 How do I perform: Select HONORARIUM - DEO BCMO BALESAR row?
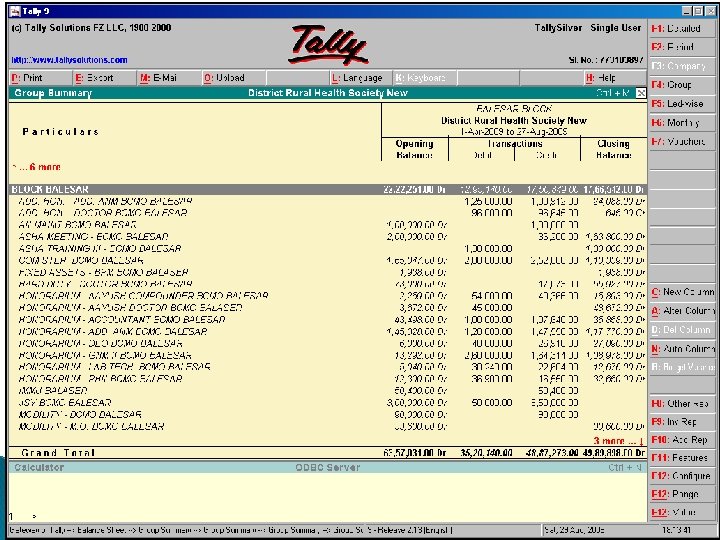pyautogui.click(x=328, y=343)
